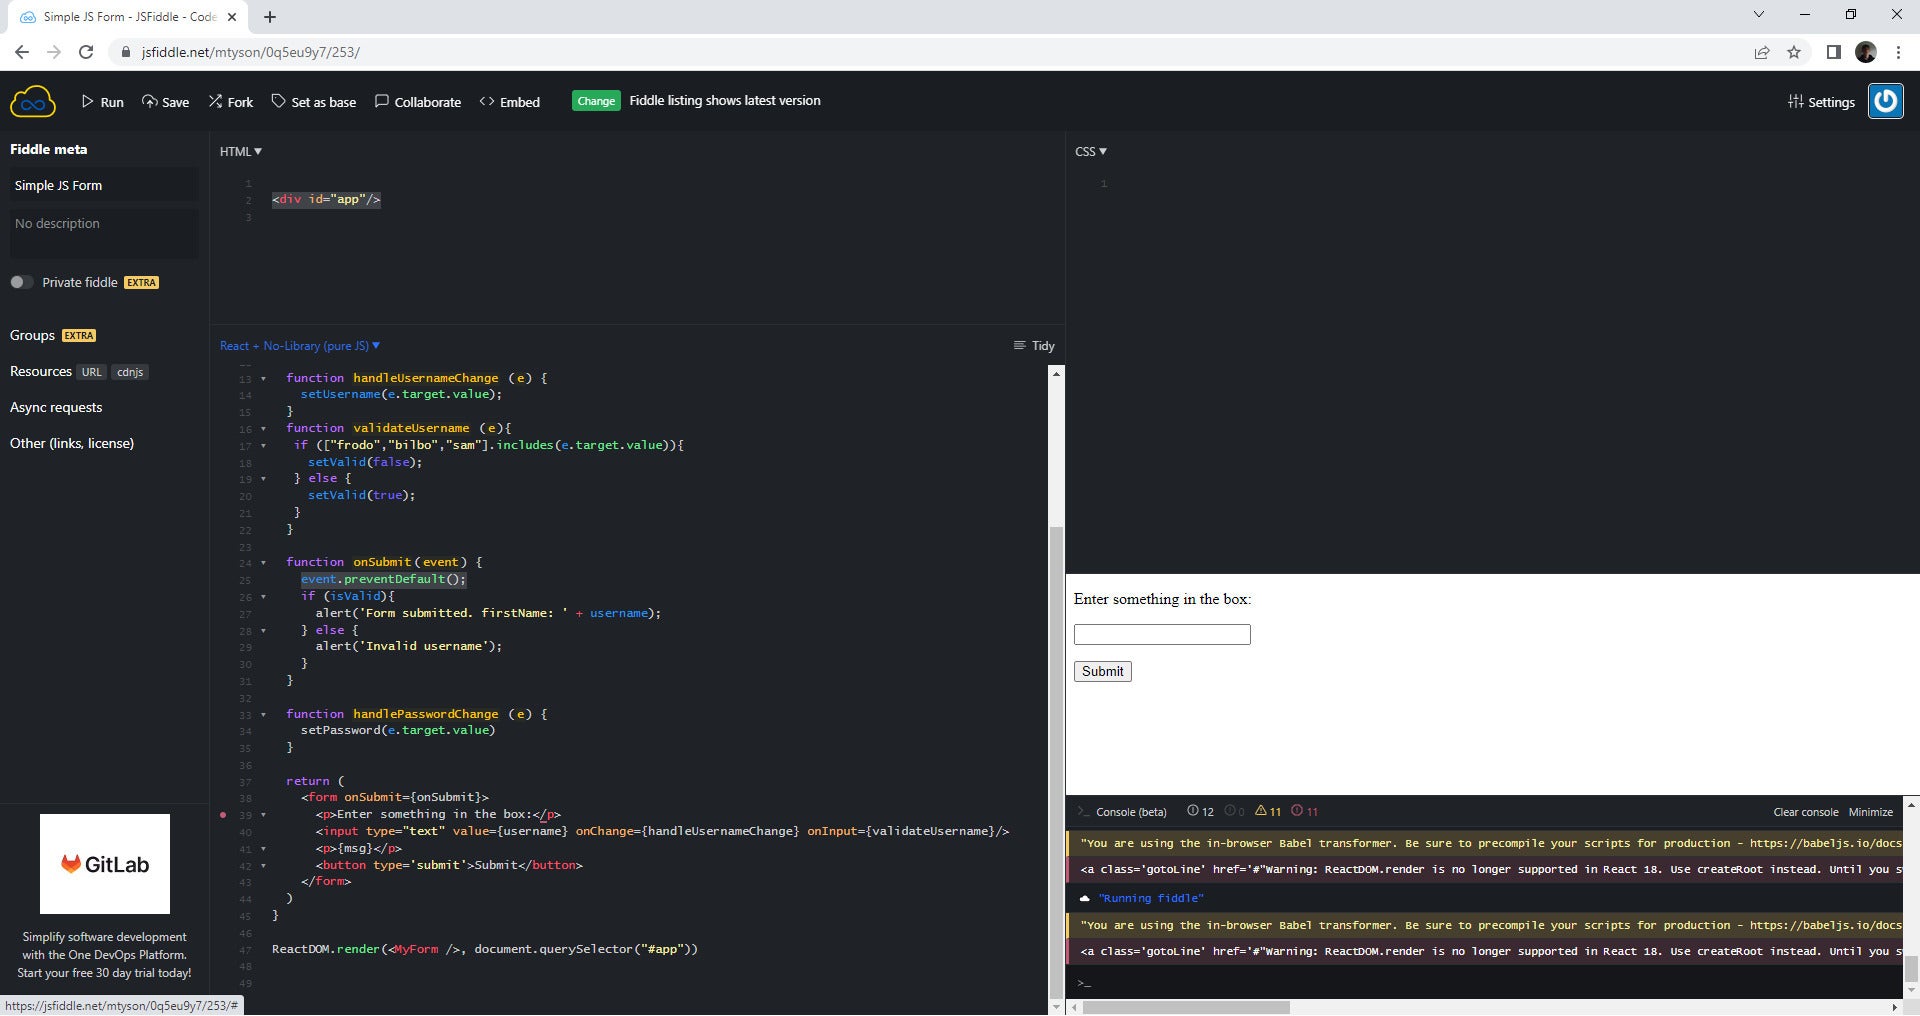Click the Submit button in result pane

click(x=1103, y=671)
